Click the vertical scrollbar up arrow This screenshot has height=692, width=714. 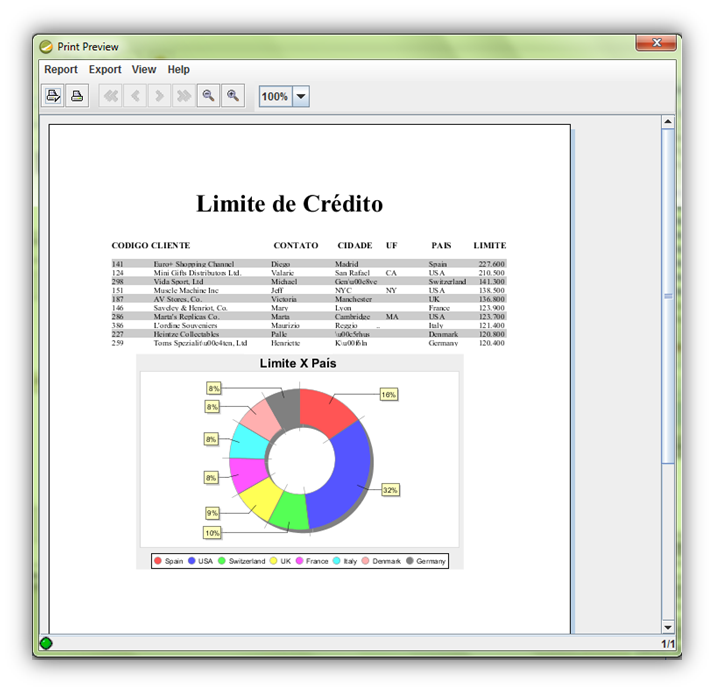coord(668,122)
